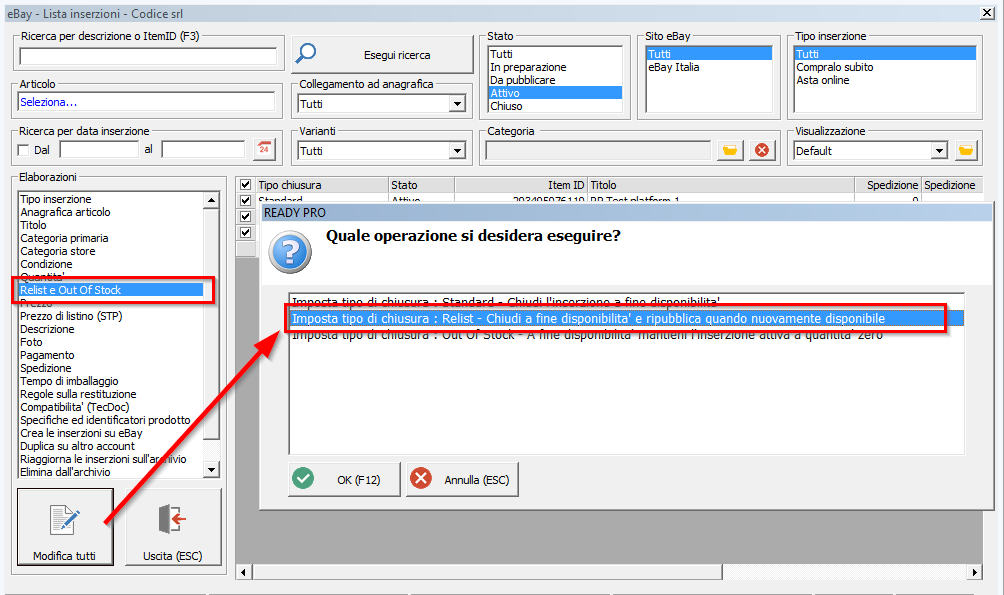
Task: Select Condizione in Elaborazioni list
Action: tap(46, 265)
